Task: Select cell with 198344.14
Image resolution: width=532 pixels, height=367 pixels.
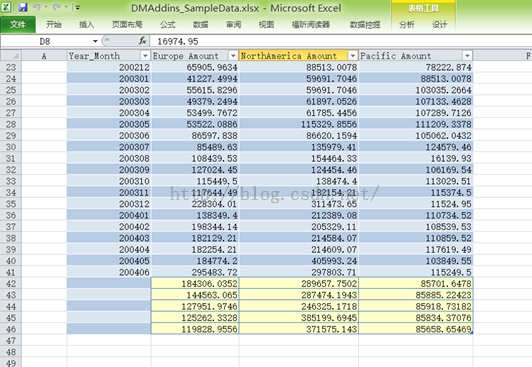Action: (195, 227)
